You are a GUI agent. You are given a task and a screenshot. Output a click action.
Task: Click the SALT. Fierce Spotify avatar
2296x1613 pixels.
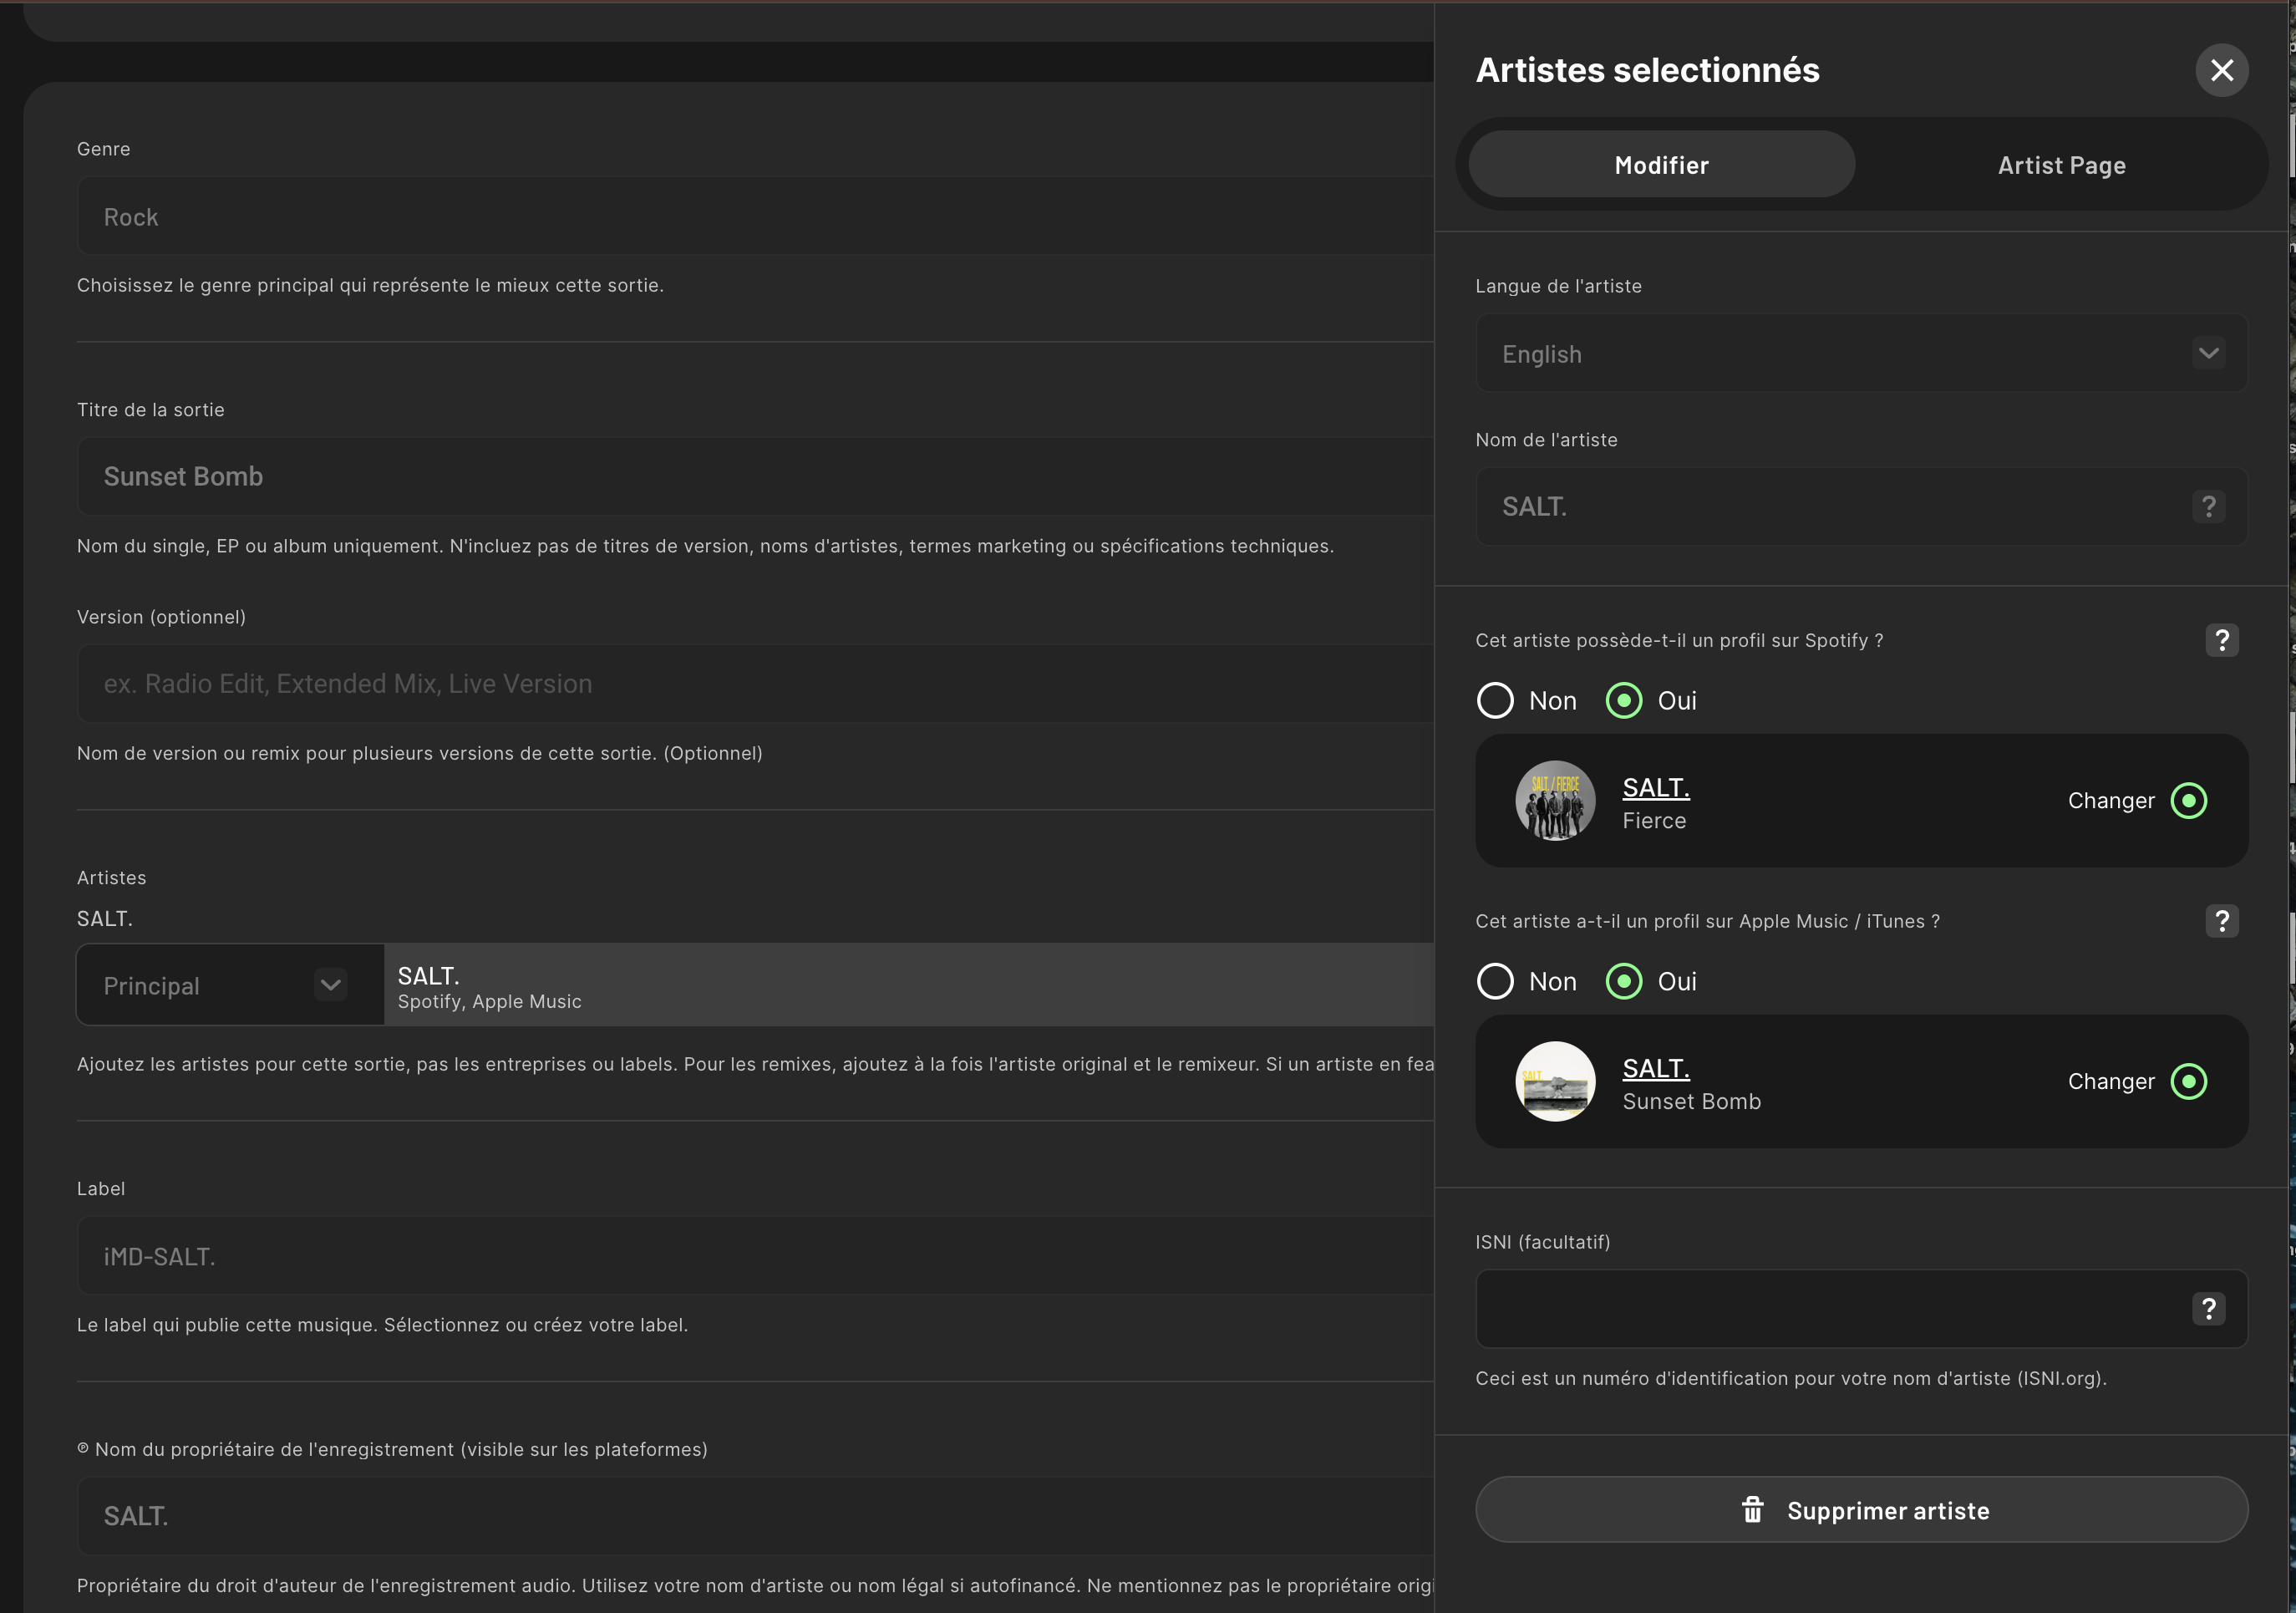[1555, 801]
